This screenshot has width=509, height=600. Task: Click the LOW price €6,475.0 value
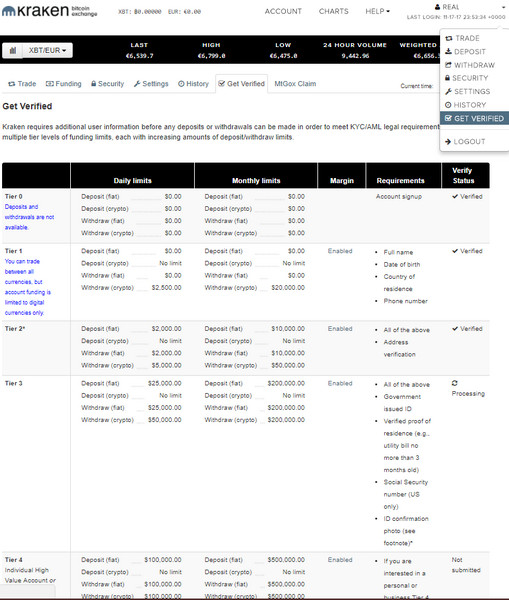pos(283,56)
